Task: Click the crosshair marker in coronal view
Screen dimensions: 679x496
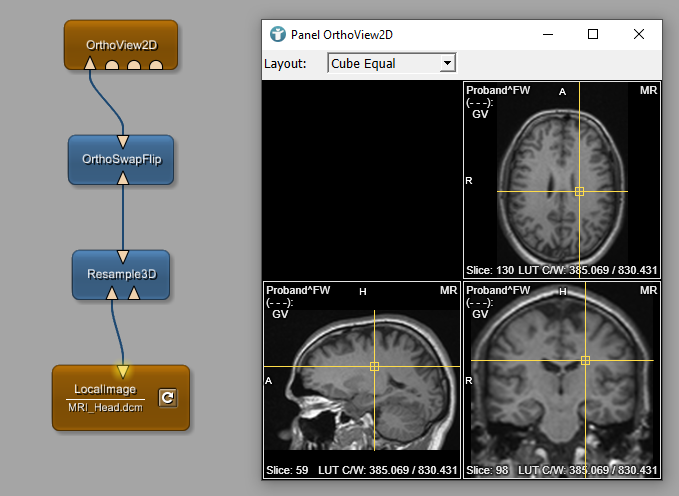Action: point(586,360)
